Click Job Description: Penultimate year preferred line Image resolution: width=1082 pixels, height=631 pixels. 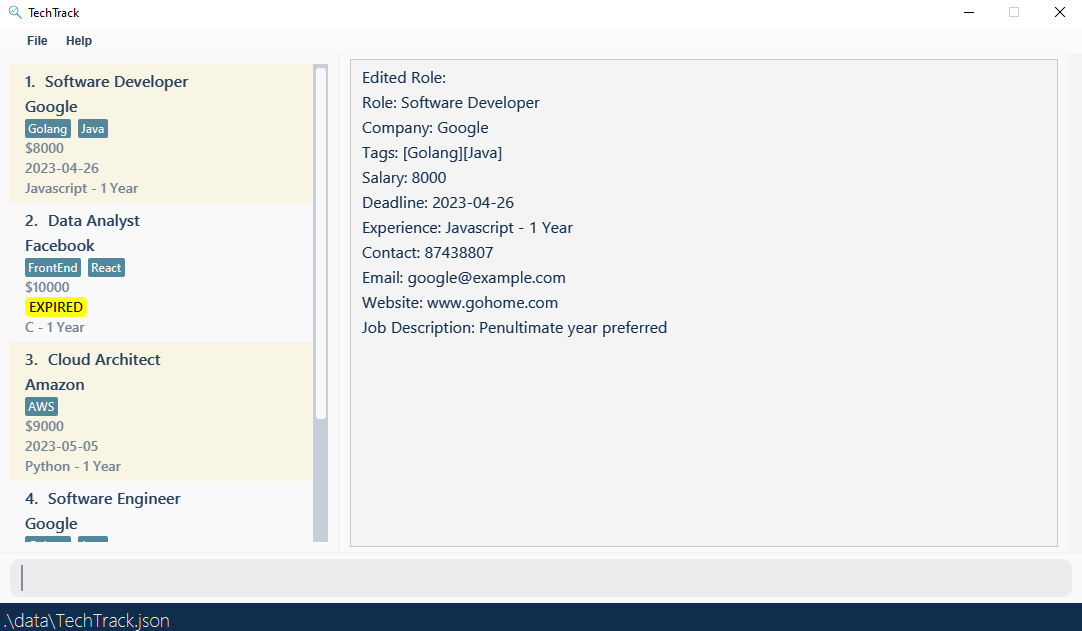point(514,328)
